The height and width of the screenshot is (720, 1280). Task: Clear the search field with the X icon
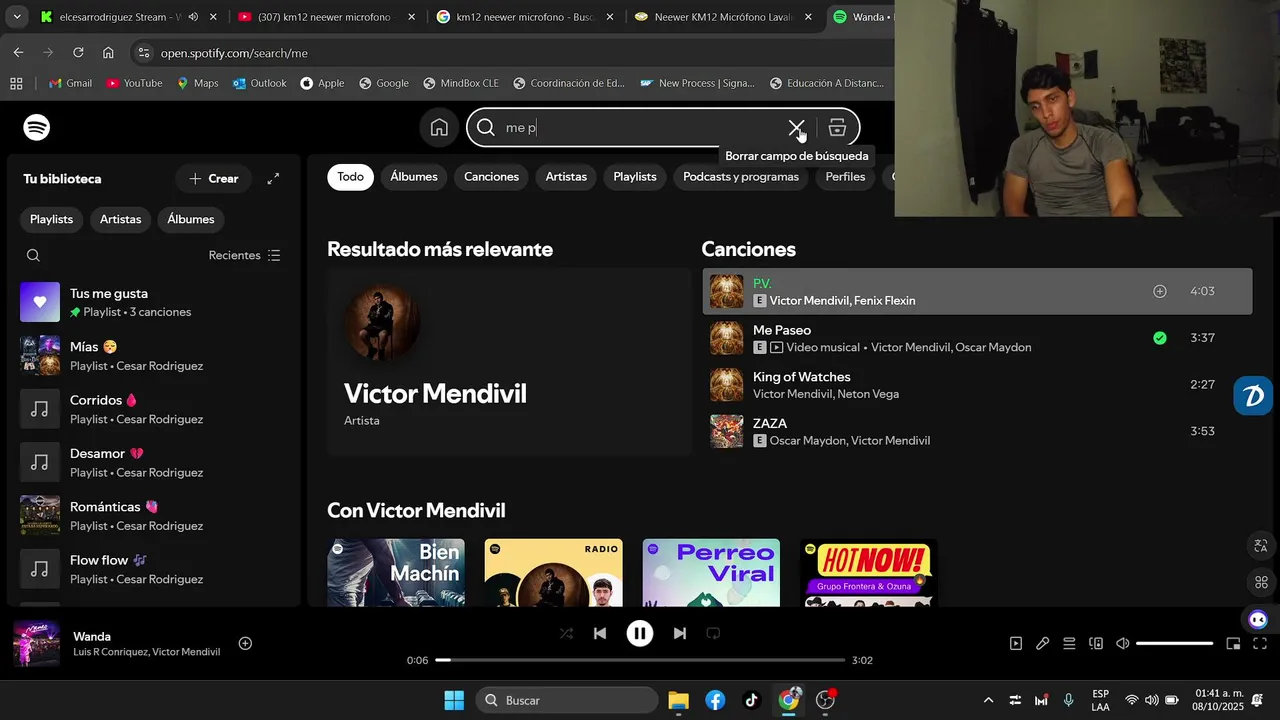point(796,128)
